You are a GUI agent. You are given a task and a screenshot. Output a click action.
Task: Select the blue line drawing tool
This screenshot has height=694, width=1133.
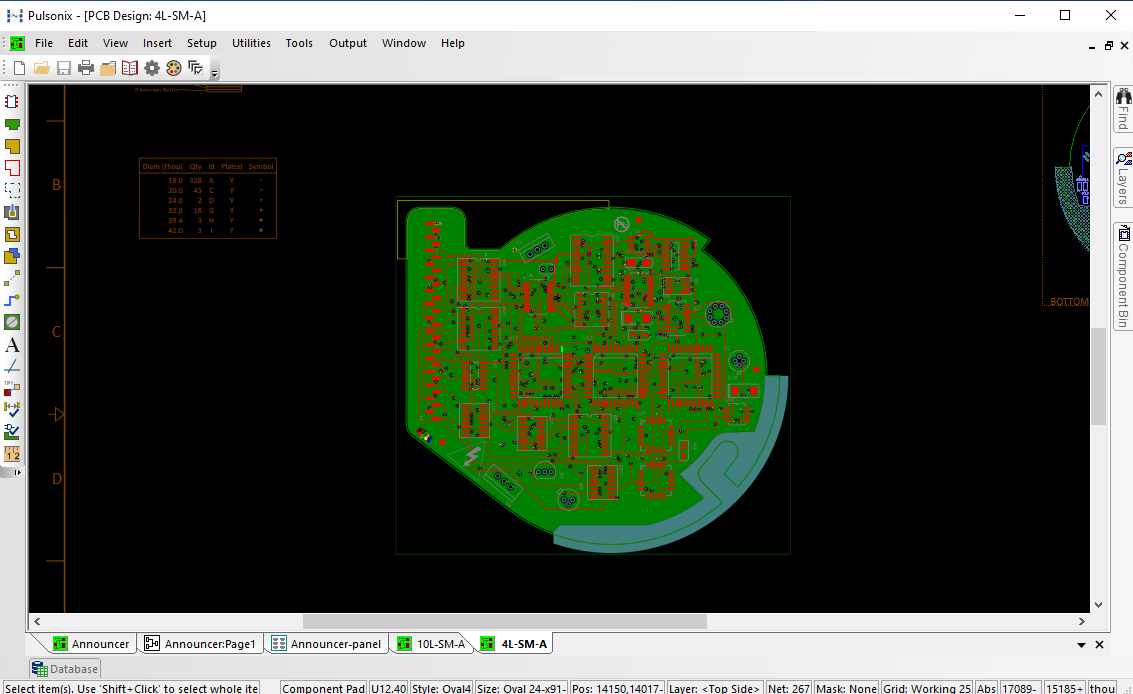12,367
